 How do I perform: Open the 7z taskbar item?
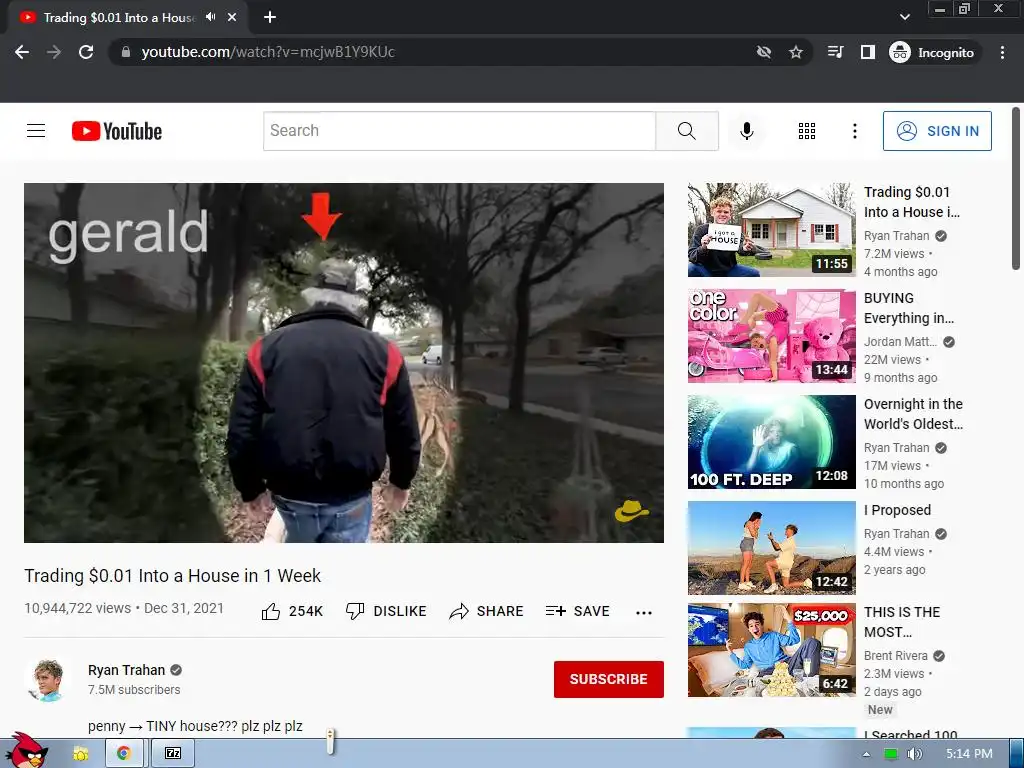pyautogui.click(x=173, y=754)
